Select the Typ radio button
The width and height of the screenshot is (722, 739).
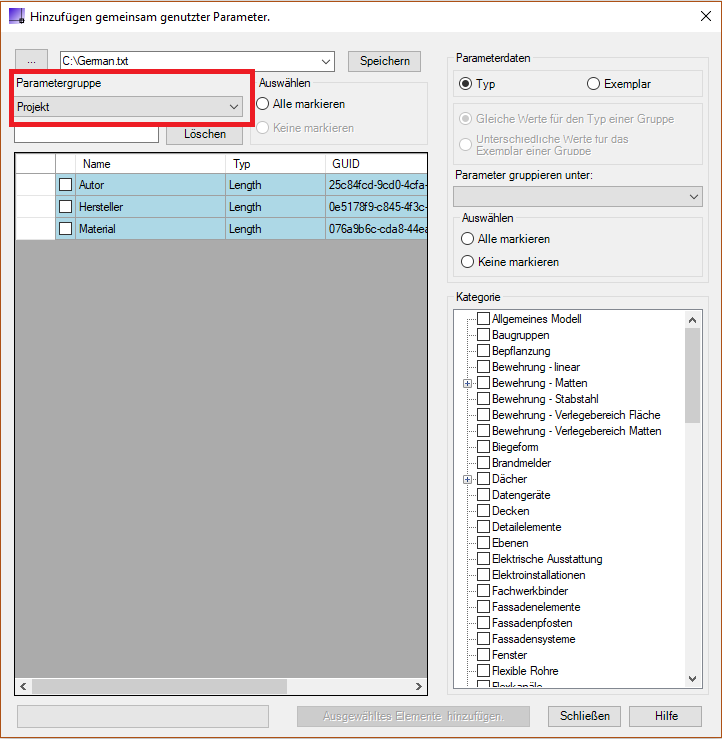pos(466,84)
